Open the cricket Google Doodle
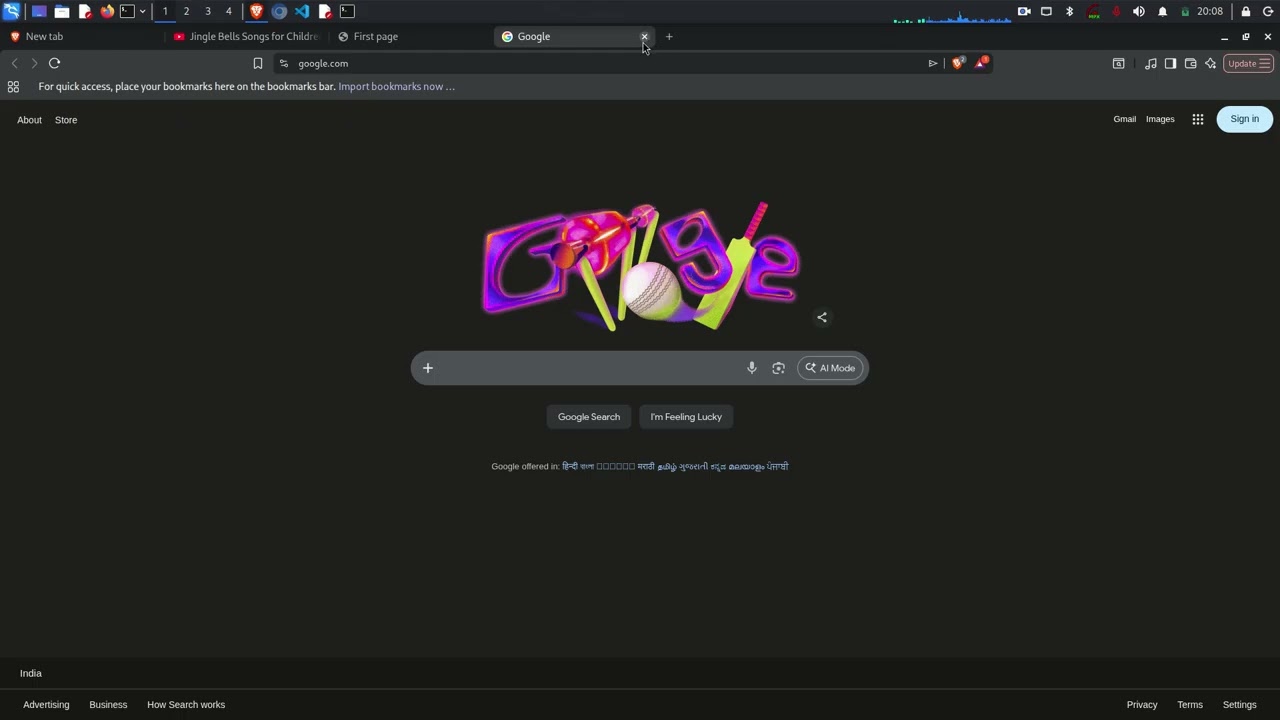This screenshot has width=1280, height=720. 641,266
